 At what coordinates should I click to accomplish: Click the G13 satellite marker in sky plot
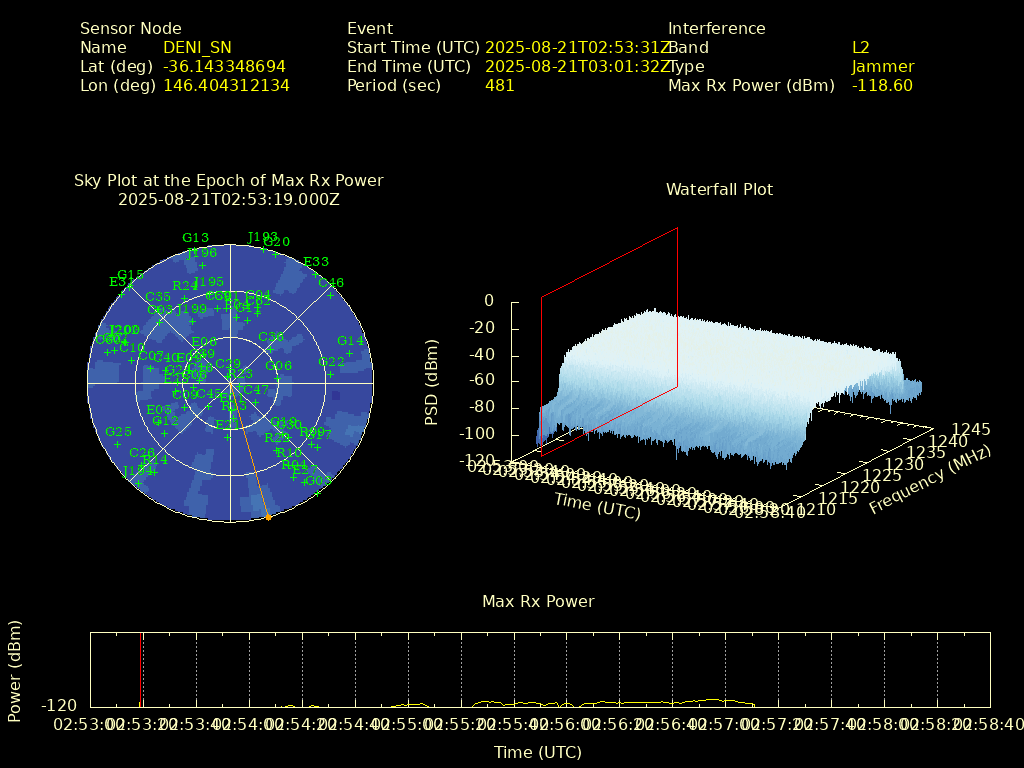(x=195, y=238)
